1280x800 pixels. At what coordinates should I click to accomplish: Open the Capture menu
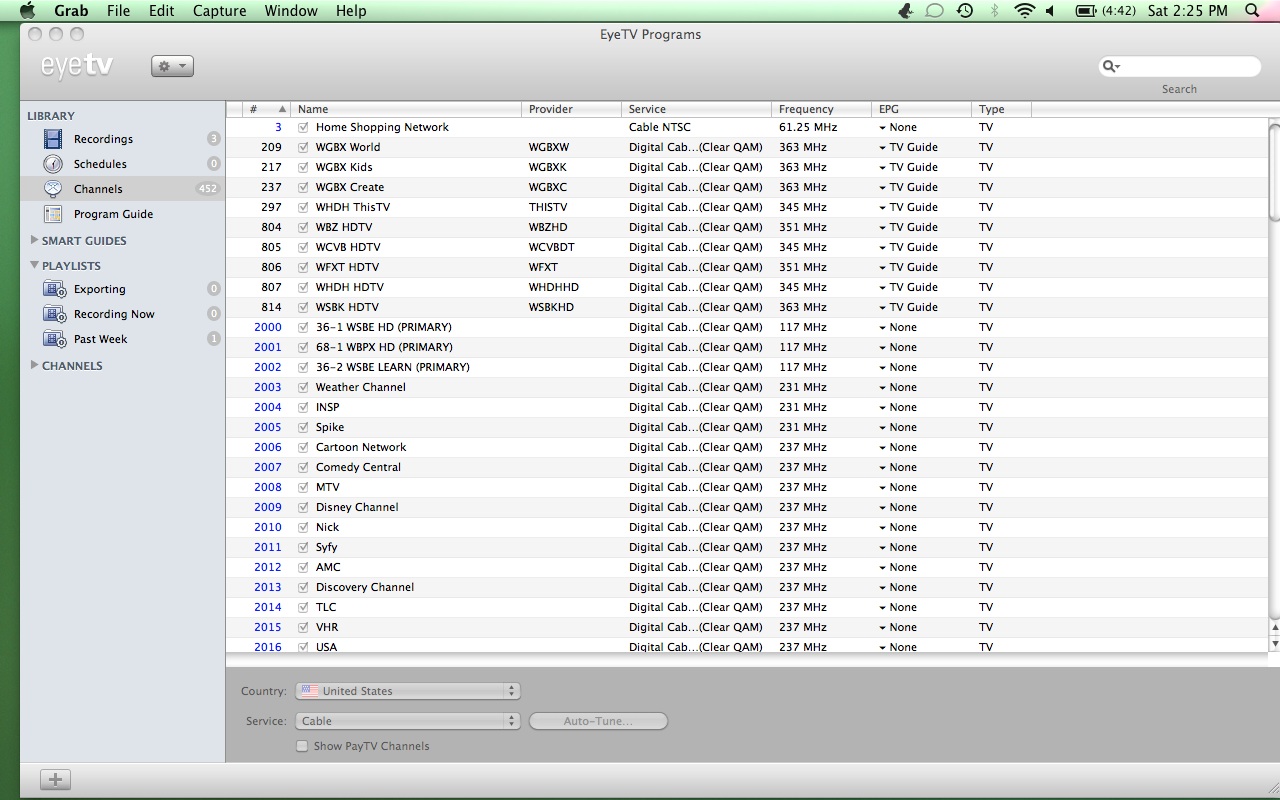pyautogui.click(x=219, y=11)
